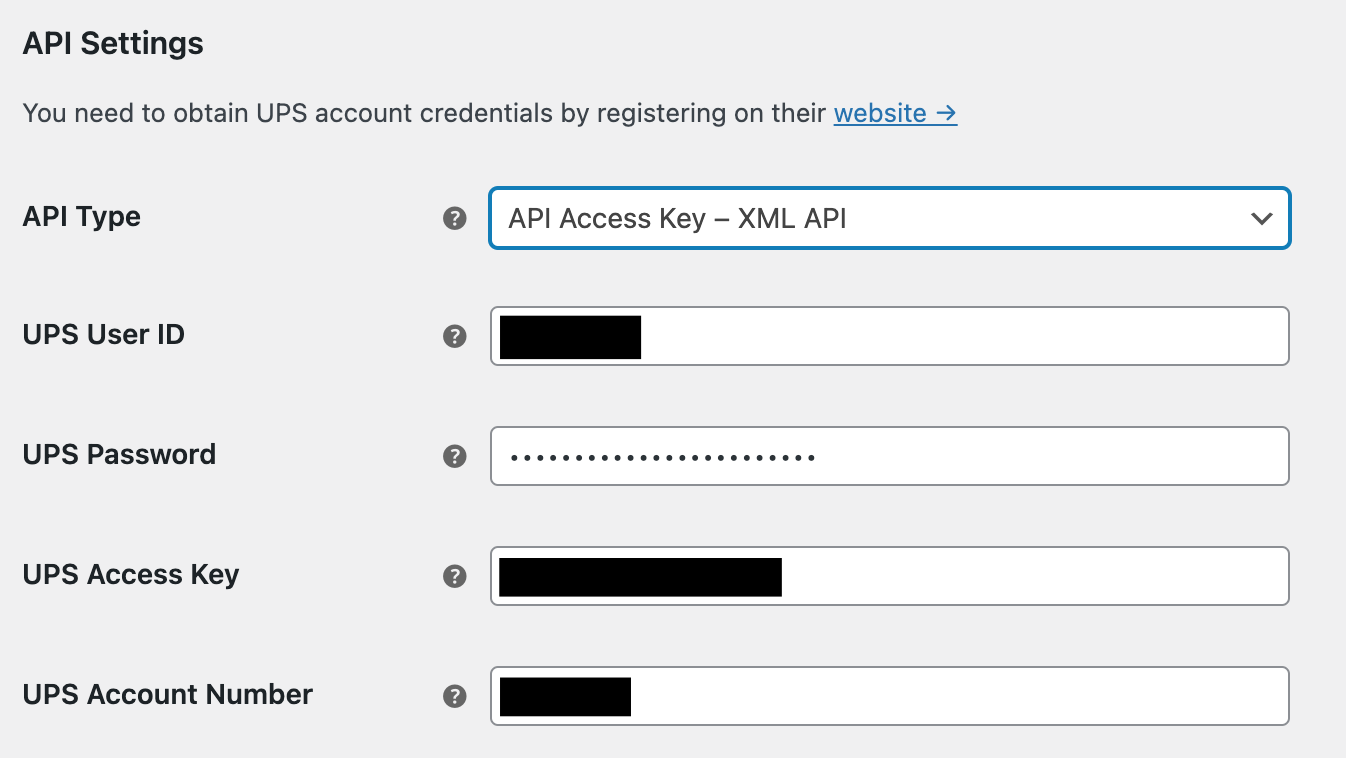Click the UPS Password label
Viewport: 1346px width, 758px height.
click(119, 455)
